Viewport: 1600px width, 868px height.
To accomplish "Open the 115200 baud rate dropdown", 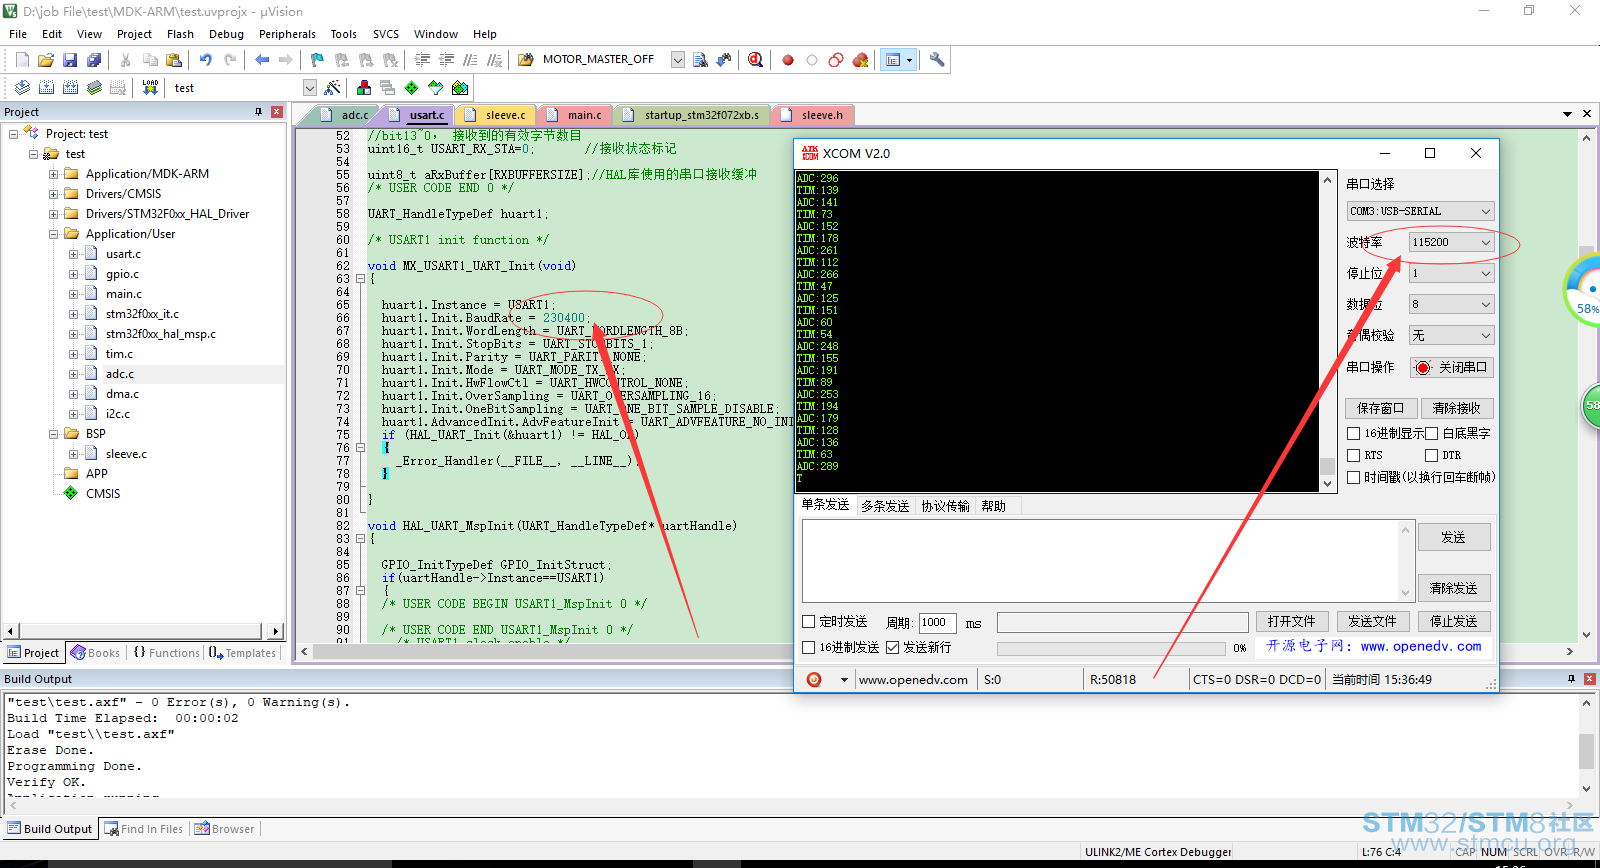I will click(x=1452, y=242).
